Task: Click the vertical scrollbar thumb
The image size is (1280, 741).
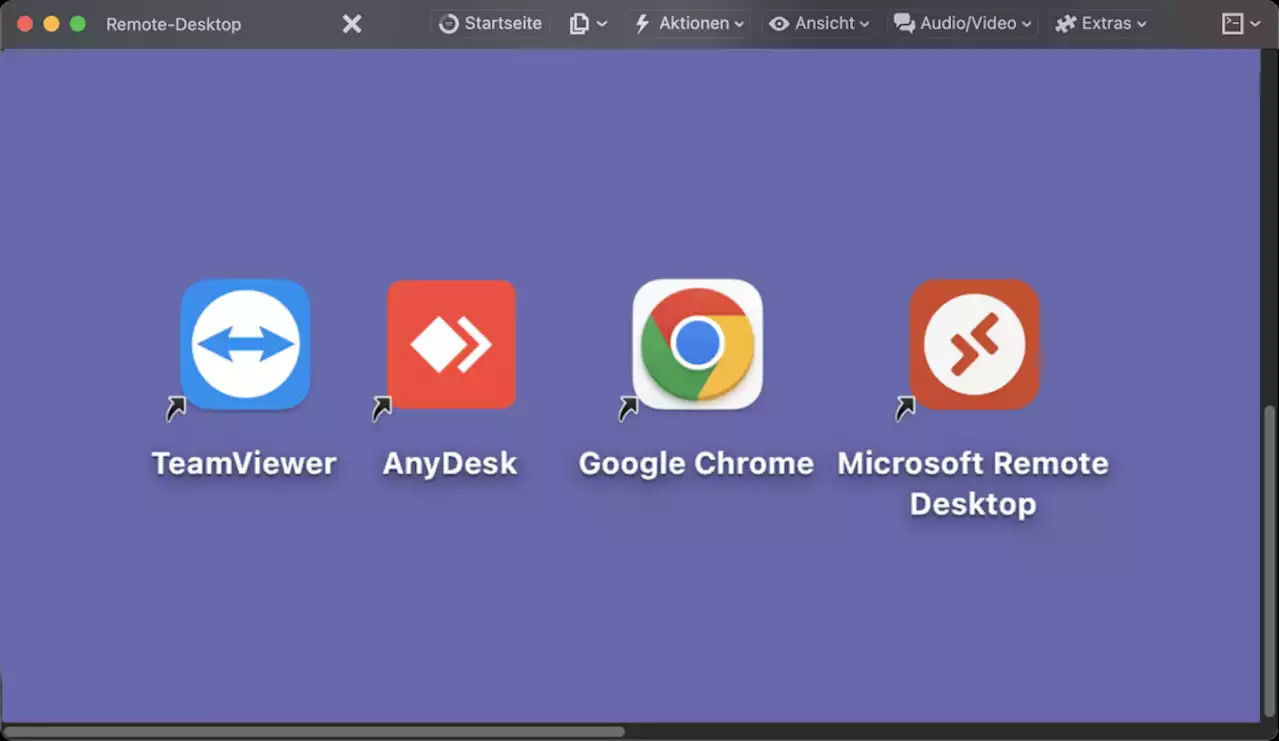Action: [x=1270, y=562]
